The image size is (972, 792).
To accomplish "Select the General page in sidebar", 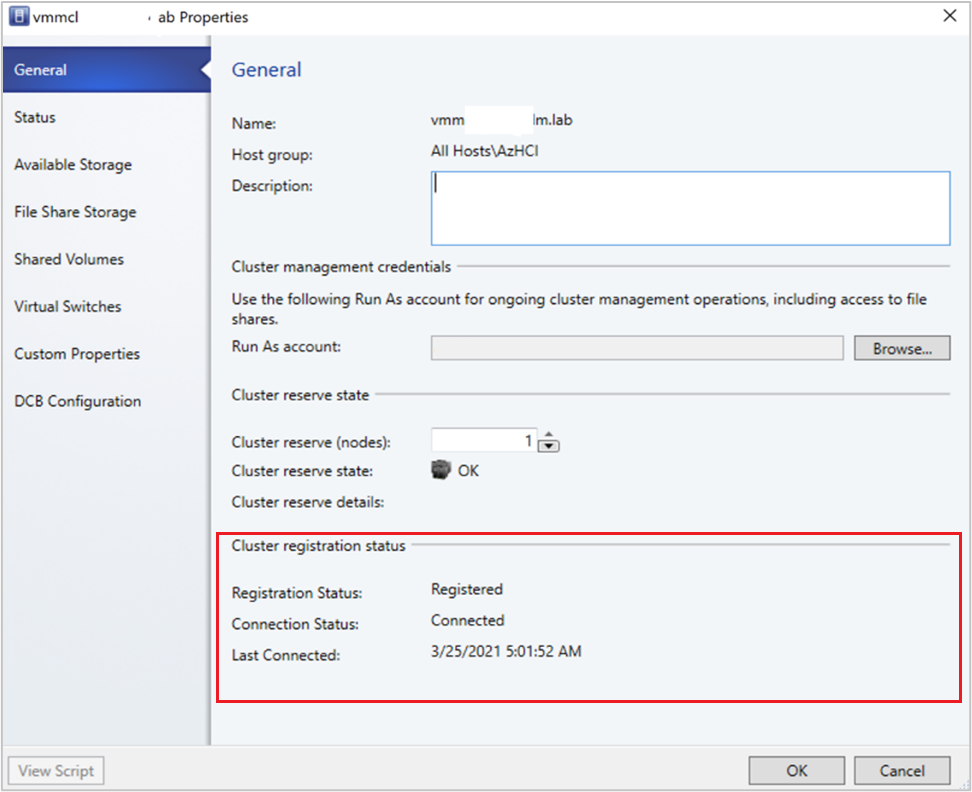I will tap(41, 70).
